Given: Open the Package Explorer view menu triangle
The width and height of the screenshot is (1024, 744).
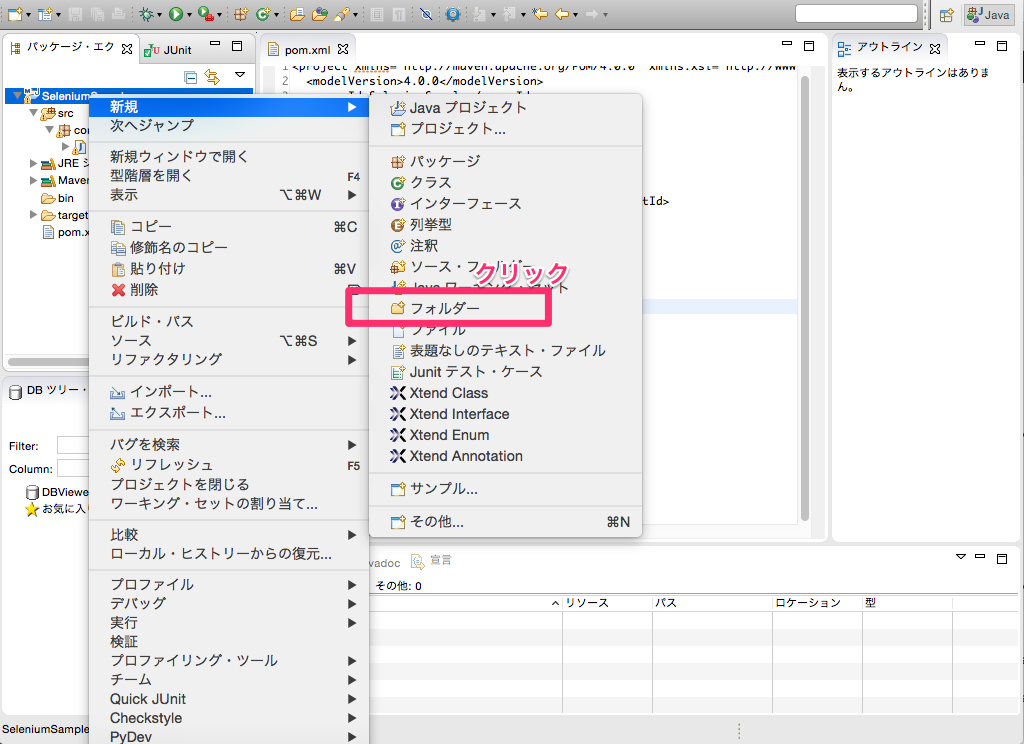Looking at the screenshot, I should click(x=240, y=75).
